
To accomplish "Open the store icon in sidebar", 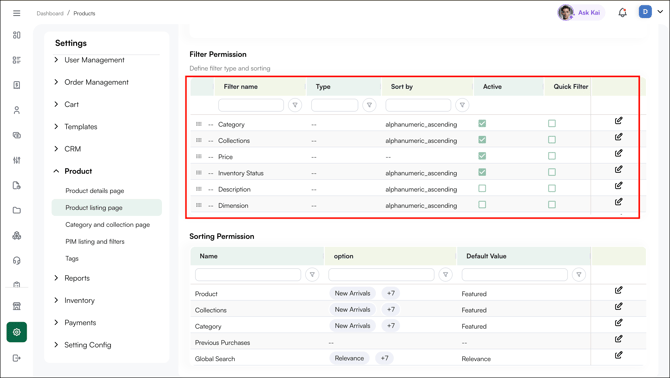I will 17,306.
